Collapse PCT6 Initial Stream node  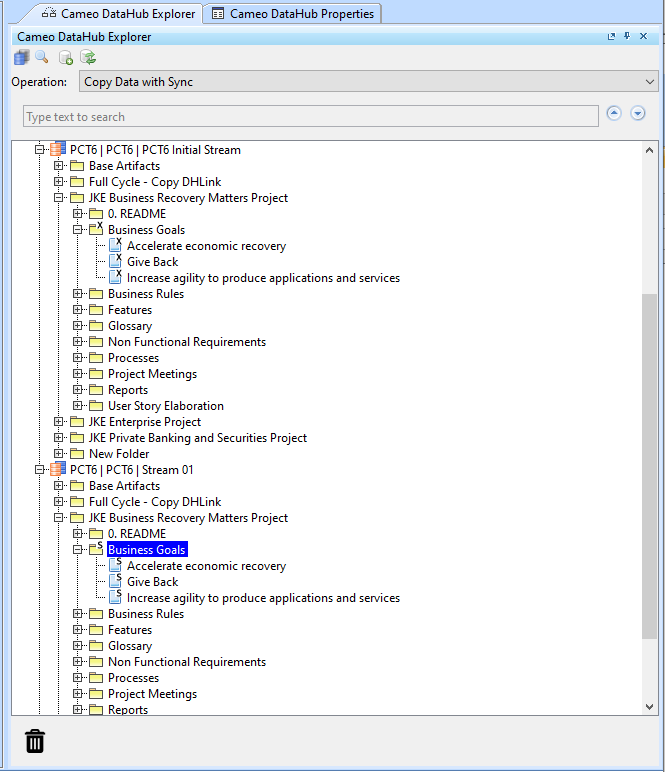(x=39, y=149)
